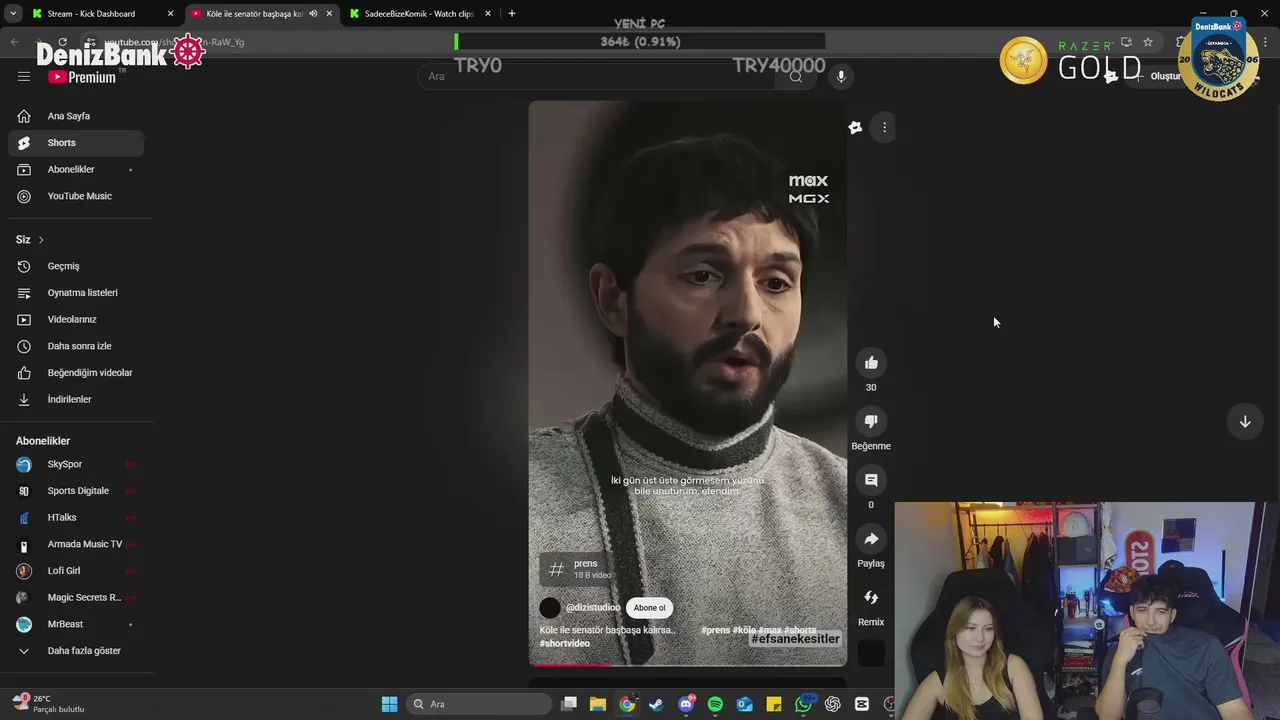This screenshot has height=720, width=1280.
Task: Open Videolarınız in sidebar
Action: pyautogui.click(x=76, y=319)
